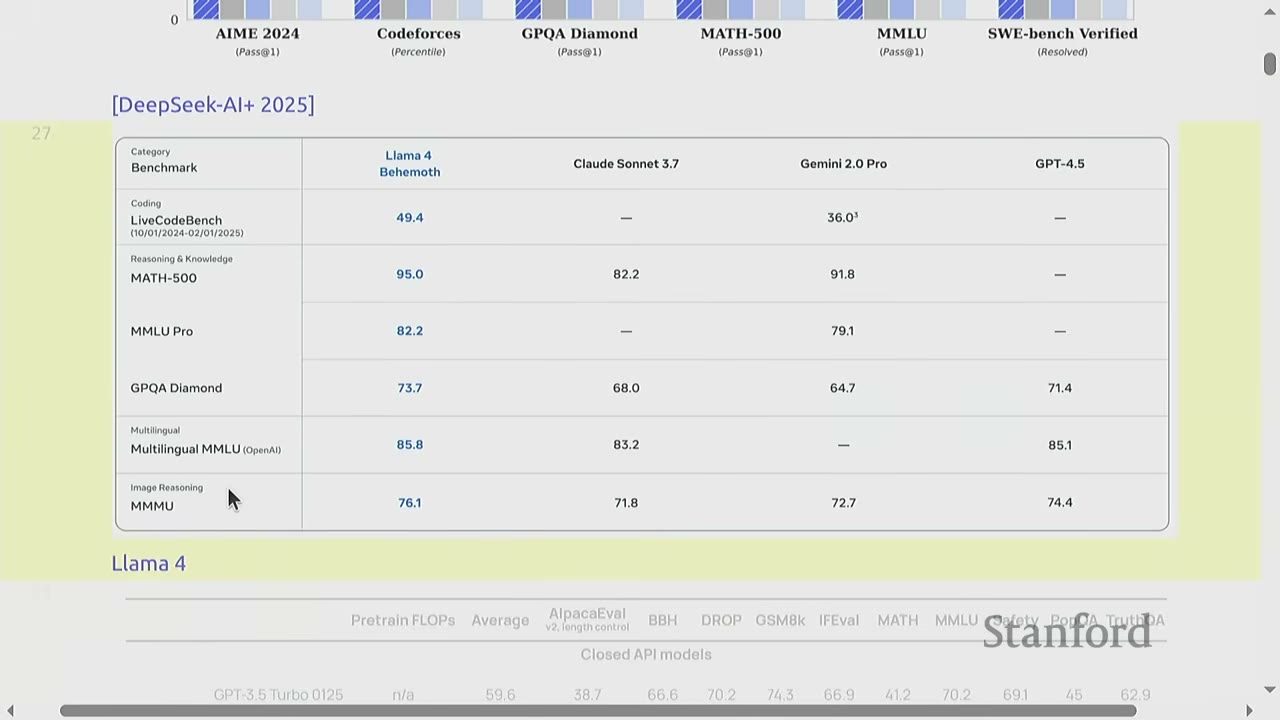Click the line number 27 in the gutter
Viewport: 1280px width, 720px height.
41,133
